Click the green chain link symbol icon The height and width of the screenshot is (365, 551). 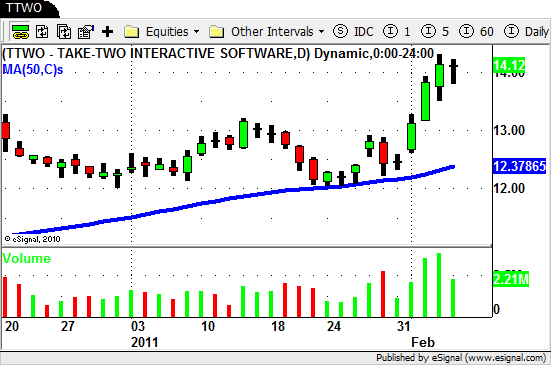point(21,32)
